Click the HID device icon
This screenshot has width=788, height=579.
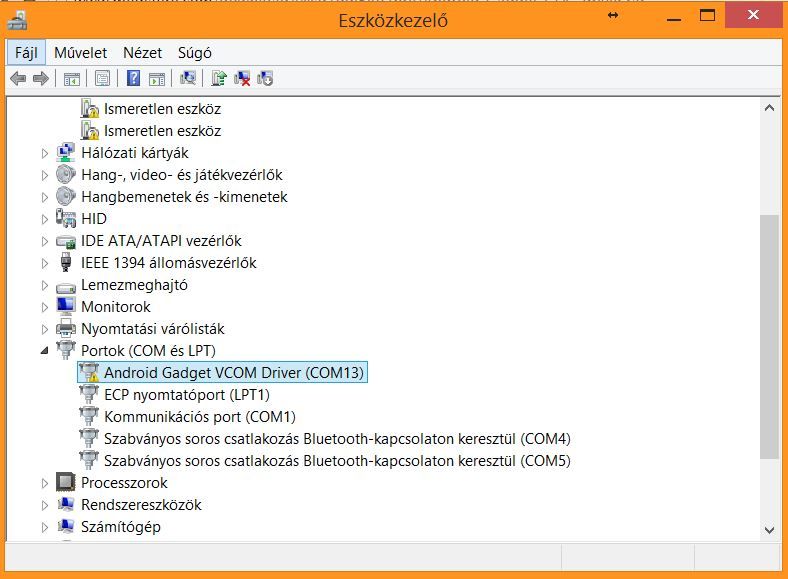pyautogui.click(x=66, y=218)
